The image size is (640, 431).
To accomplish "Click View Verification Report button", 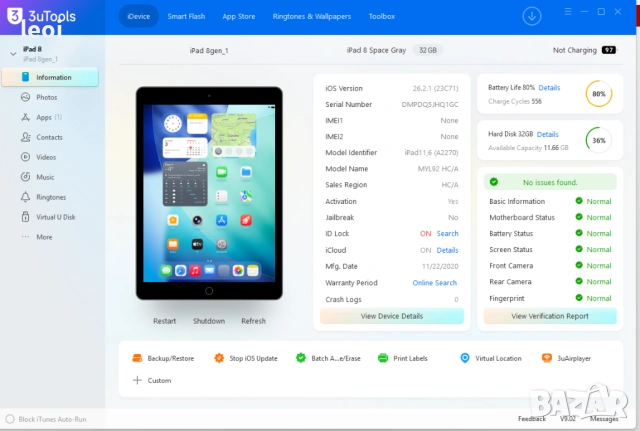I will click(550, 316).
